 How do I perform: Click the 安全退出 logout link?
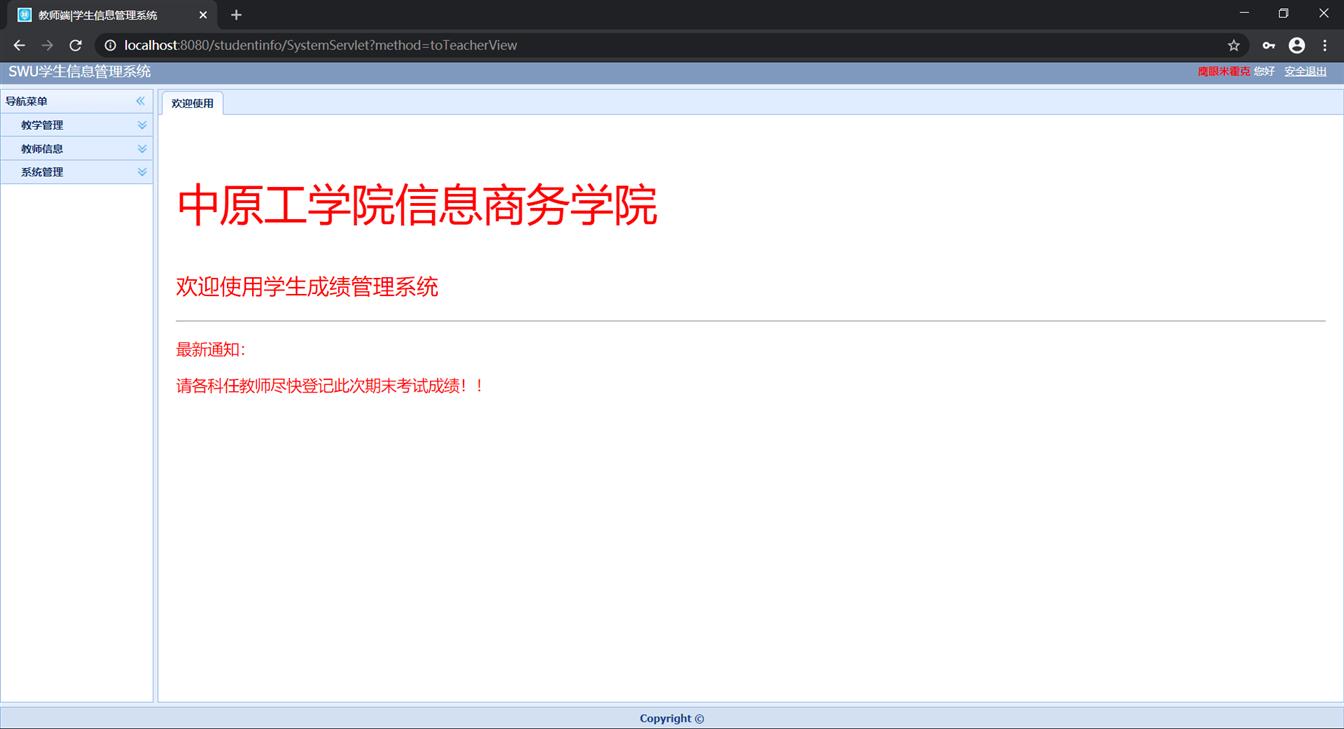[x=1305, y=72]
